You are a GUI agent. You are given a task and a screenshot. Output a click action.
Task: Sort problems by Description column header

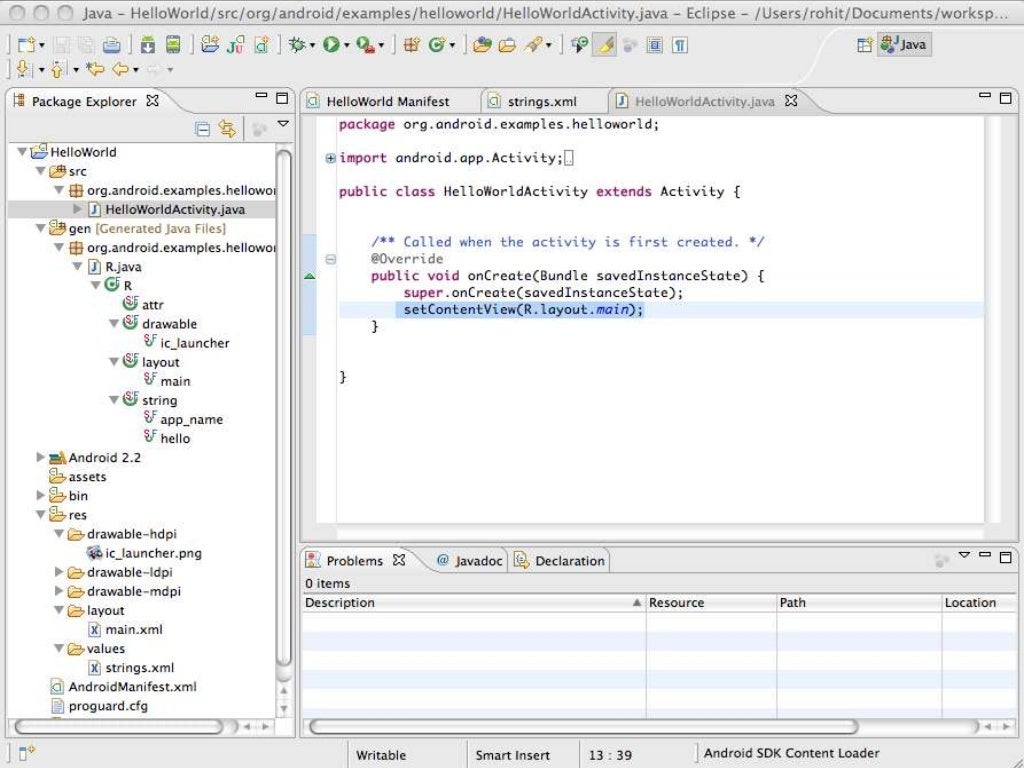340,603
